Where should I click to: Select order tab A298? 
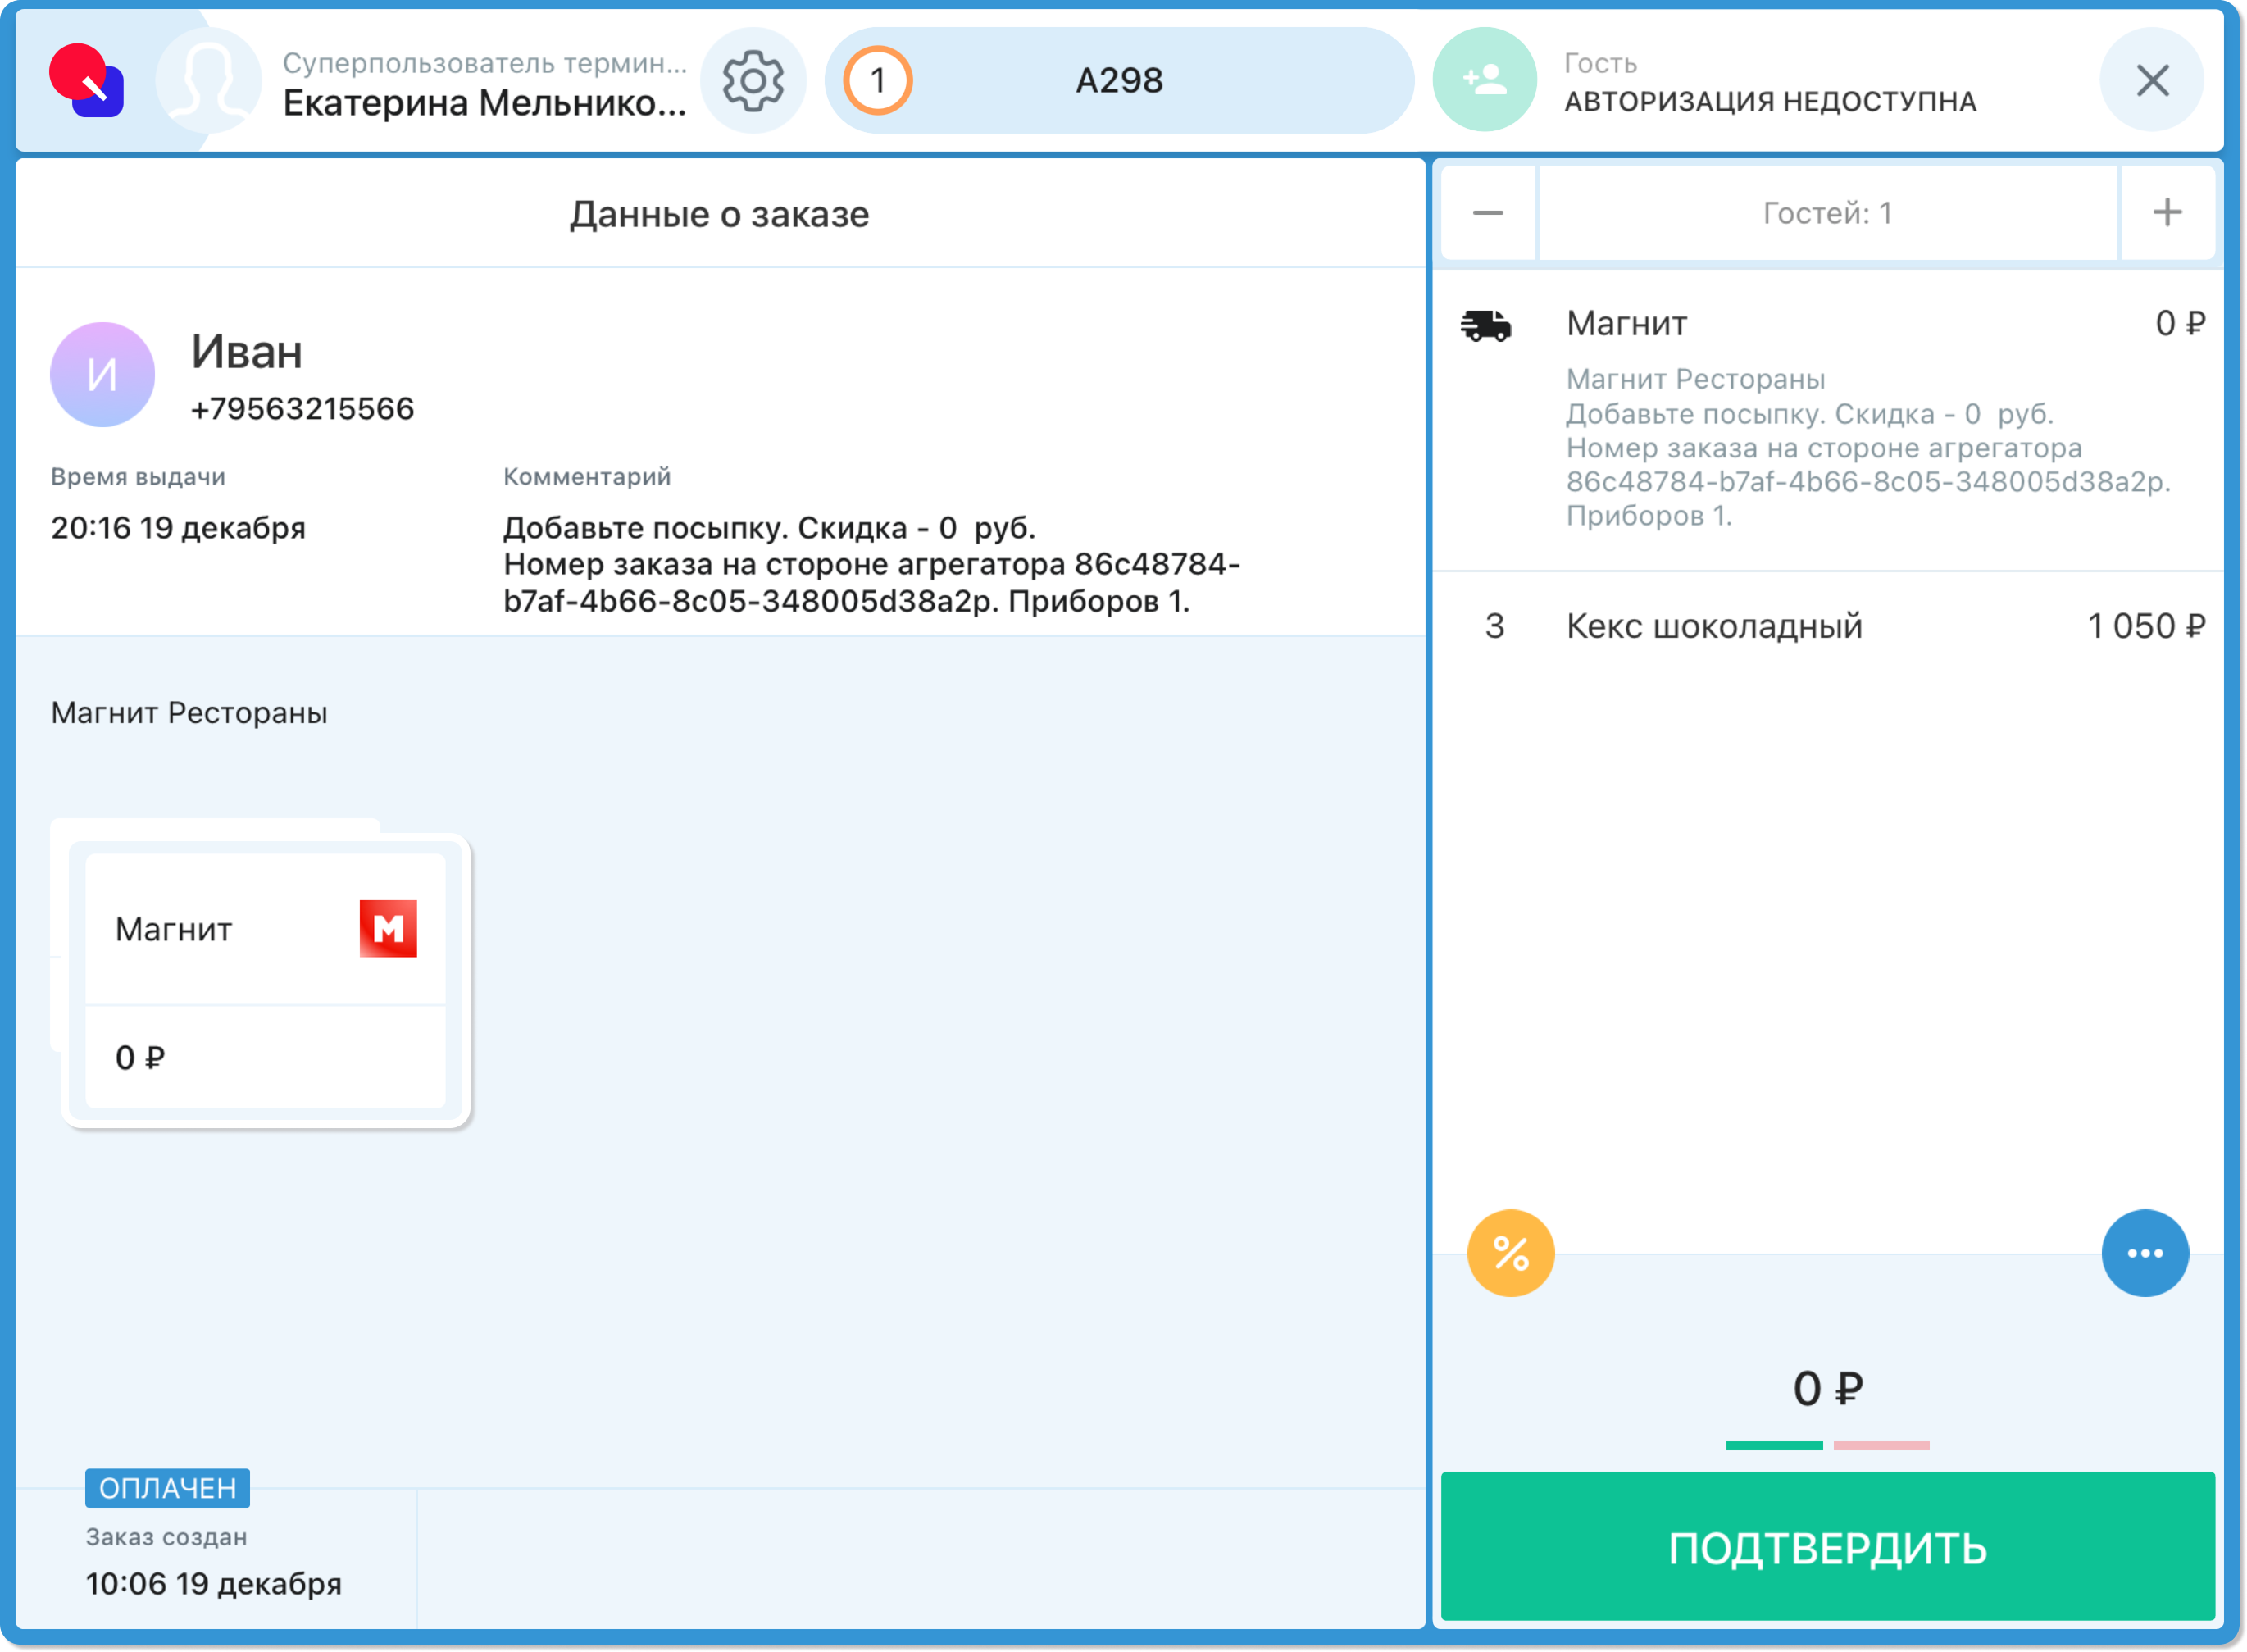[1118, 81]
